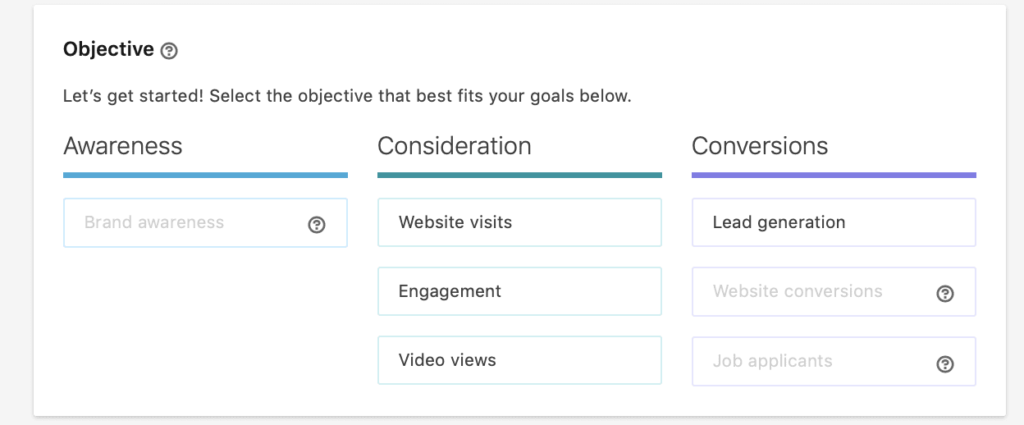Click the blue bar under Awareness
The height and width of the screenshot is (425, 1024).
pyautogui.click(x=205, y=175)
